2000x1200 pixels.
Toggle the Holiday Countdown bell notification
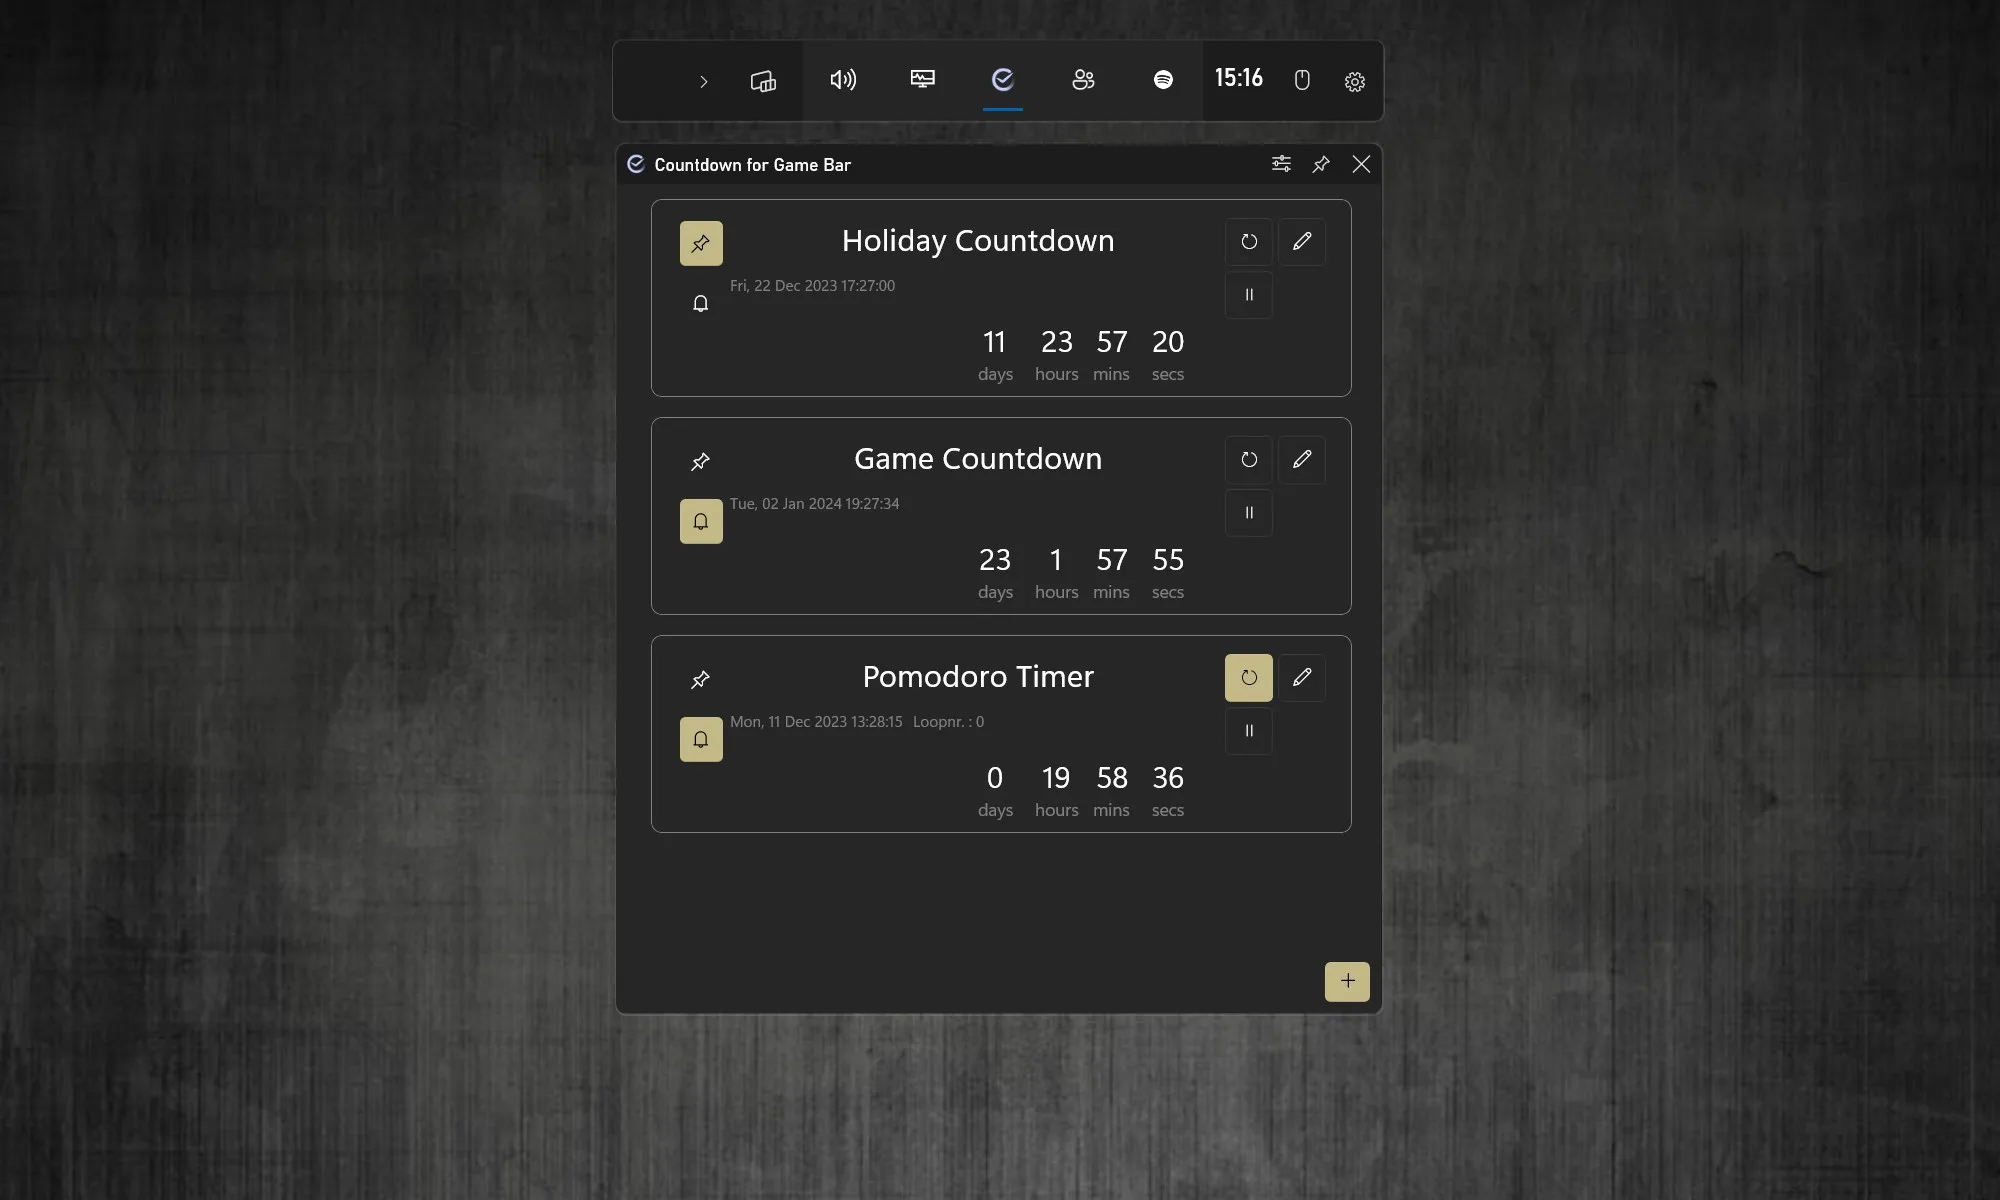coord(701,303)
